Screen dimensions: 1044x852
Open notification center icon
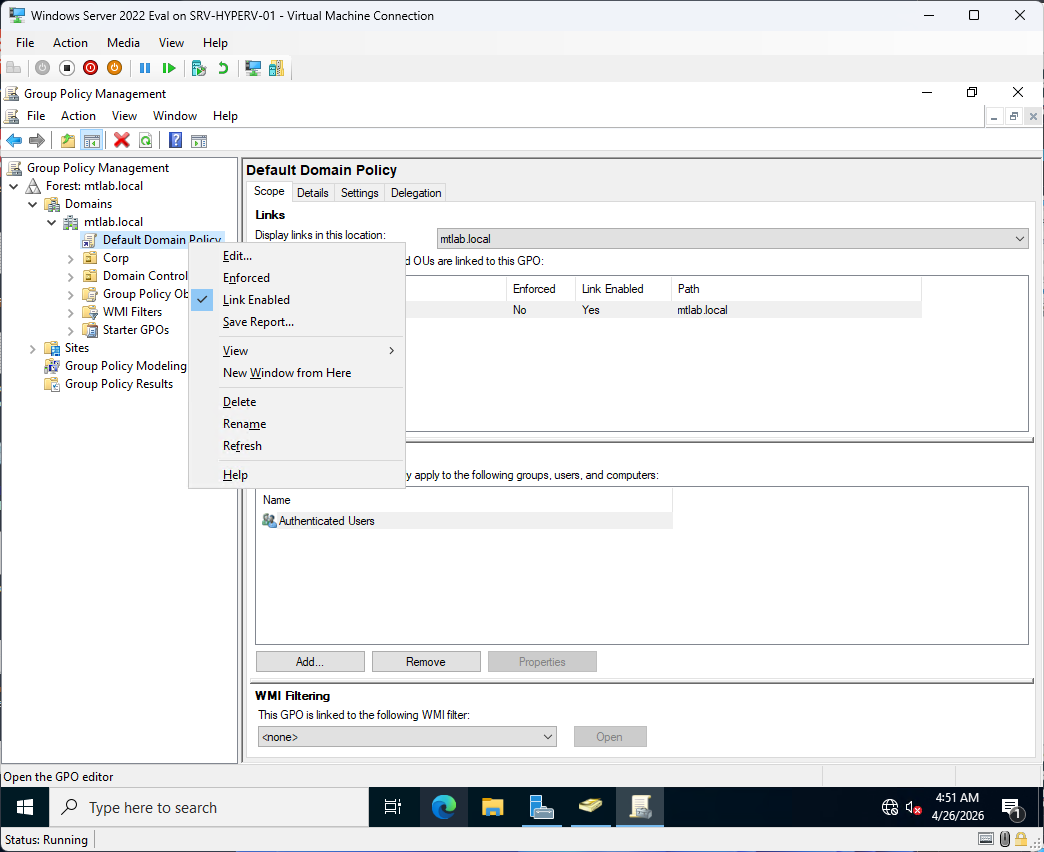tap(1013, 808)
